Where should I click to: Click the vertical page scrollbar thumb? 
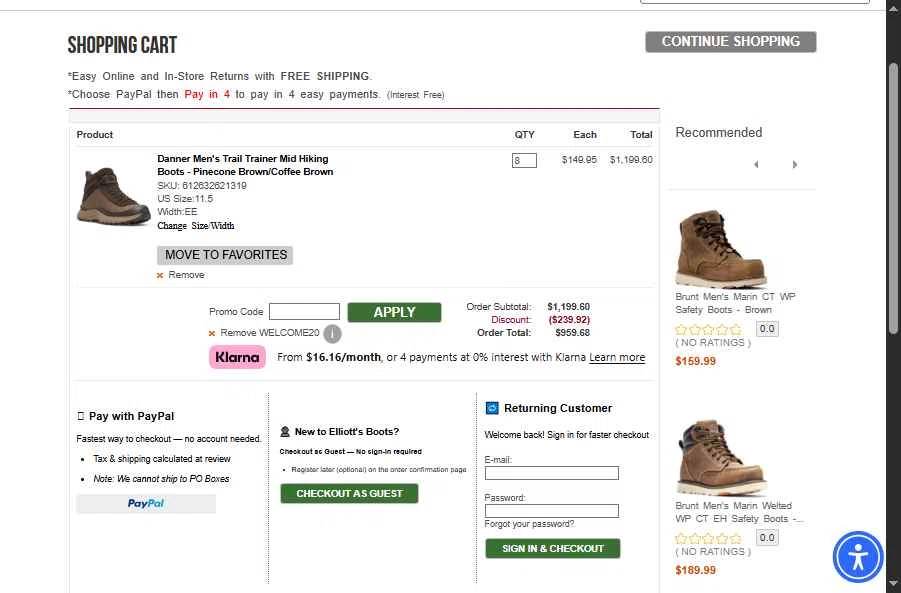pos(893,198)
